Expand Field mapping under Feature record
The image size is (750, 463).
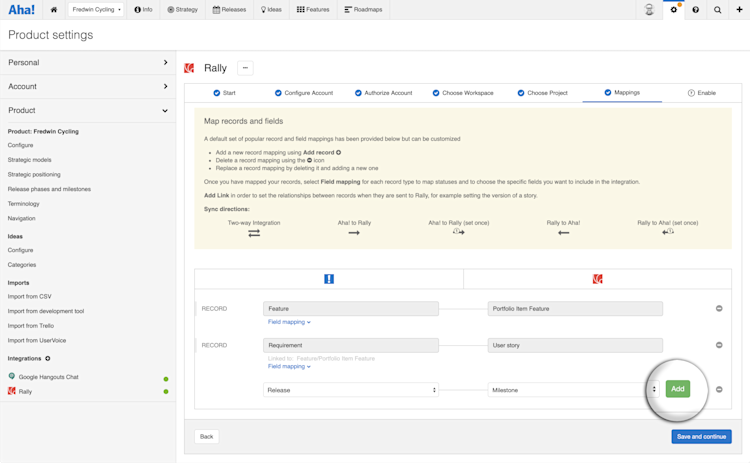pos(289,322)
